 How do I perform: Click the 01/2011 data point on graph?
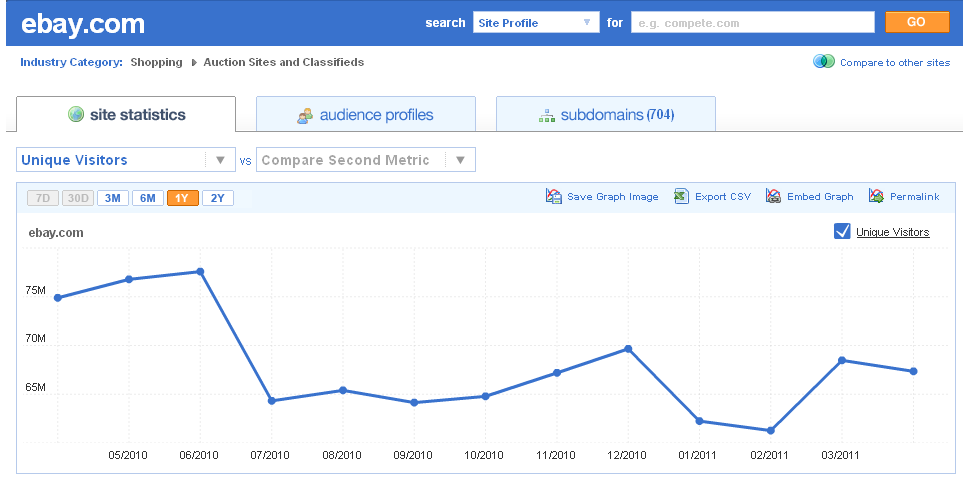click(700, 421)
